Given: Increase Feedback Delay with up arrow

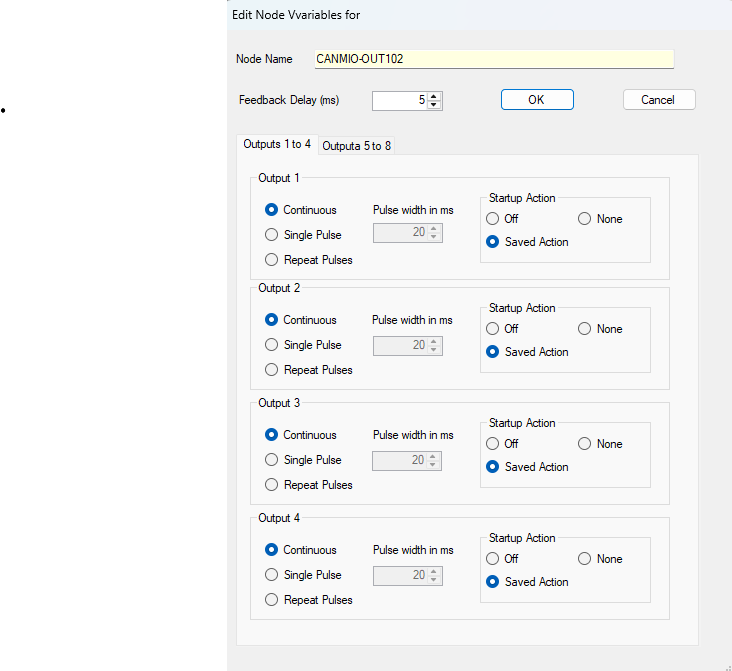Looking at the screenshot, I should click(435, 96).
